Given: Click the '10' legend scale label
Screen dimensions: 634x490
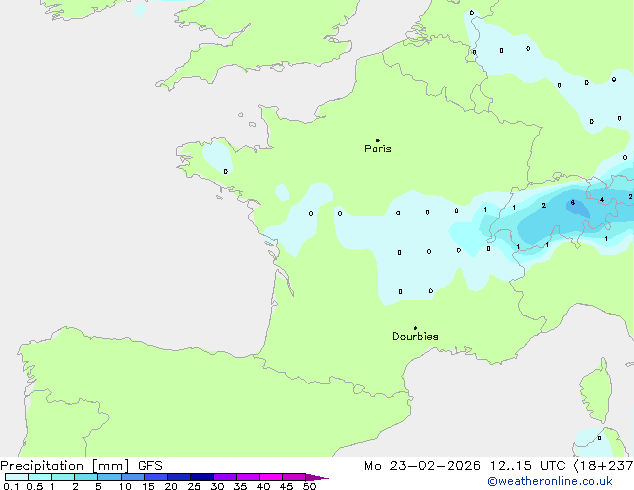Looking at the screenshot, I should [125, 486].
